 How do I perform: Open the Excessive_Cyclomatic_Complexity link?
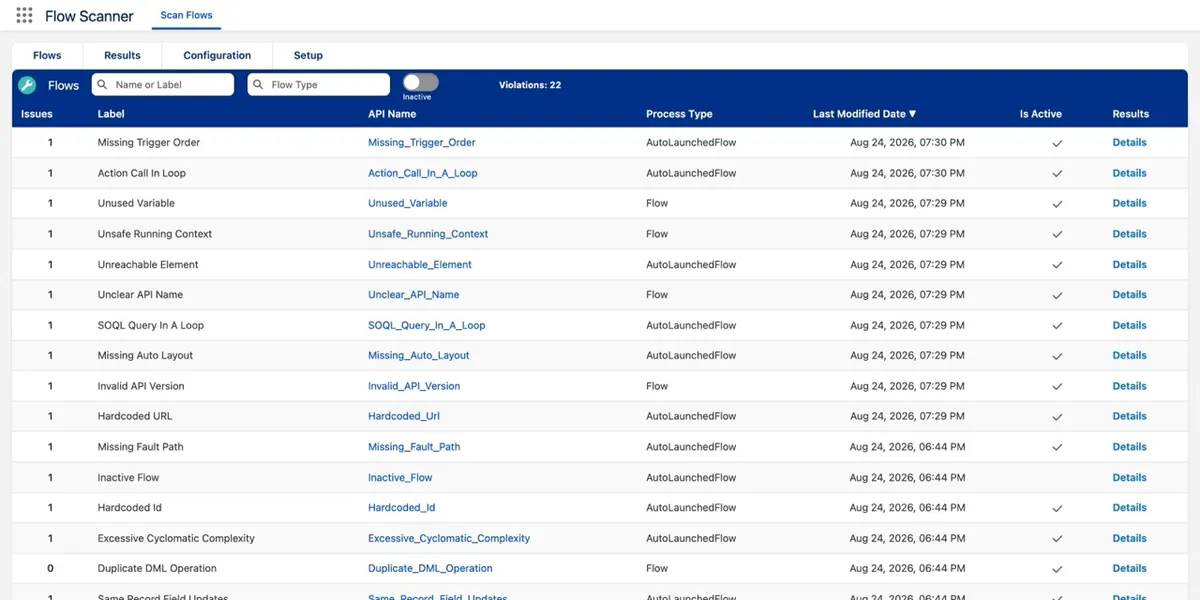tap(449, 538)
